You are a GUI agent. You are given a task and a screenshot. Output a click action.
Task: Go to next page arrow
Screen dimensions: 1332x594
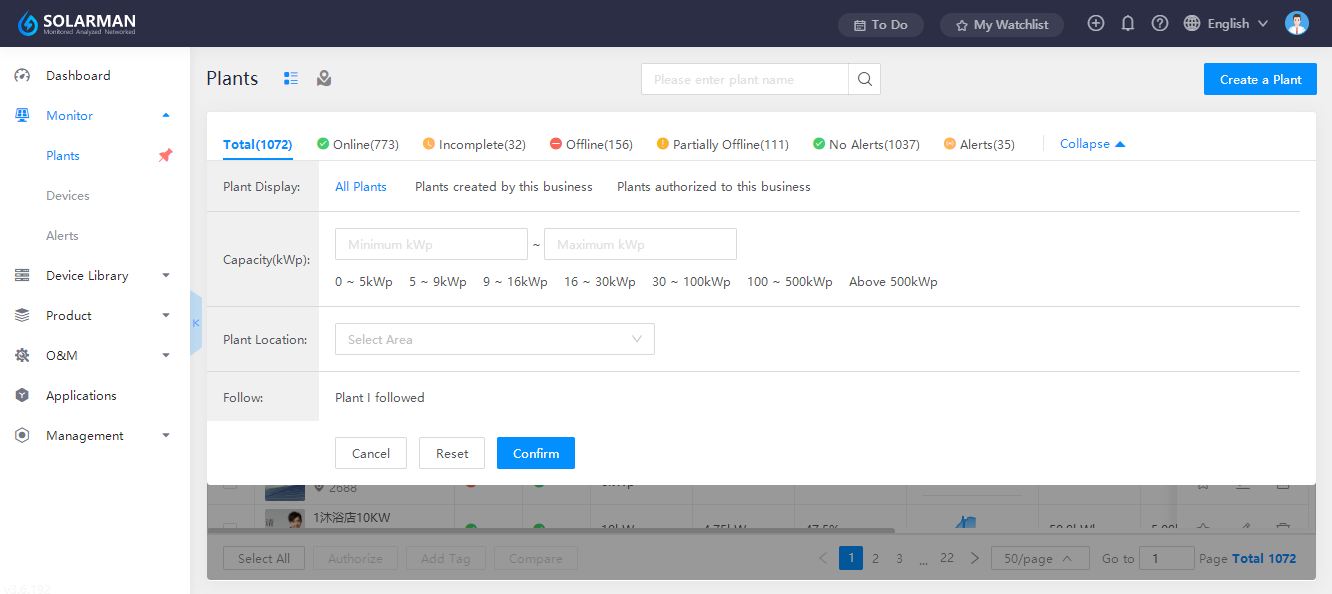975,558
